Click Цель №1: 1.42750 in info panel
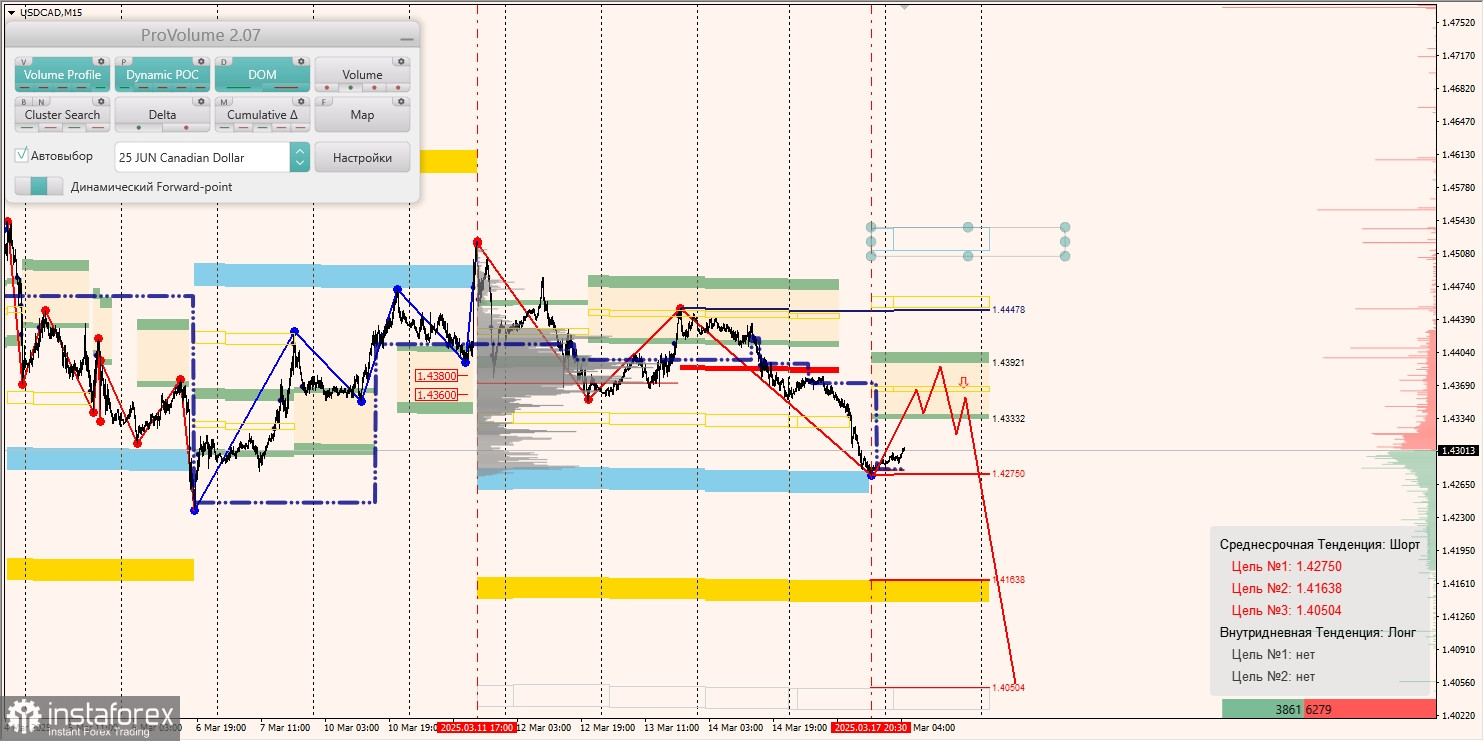 (x=1286, y=566)
